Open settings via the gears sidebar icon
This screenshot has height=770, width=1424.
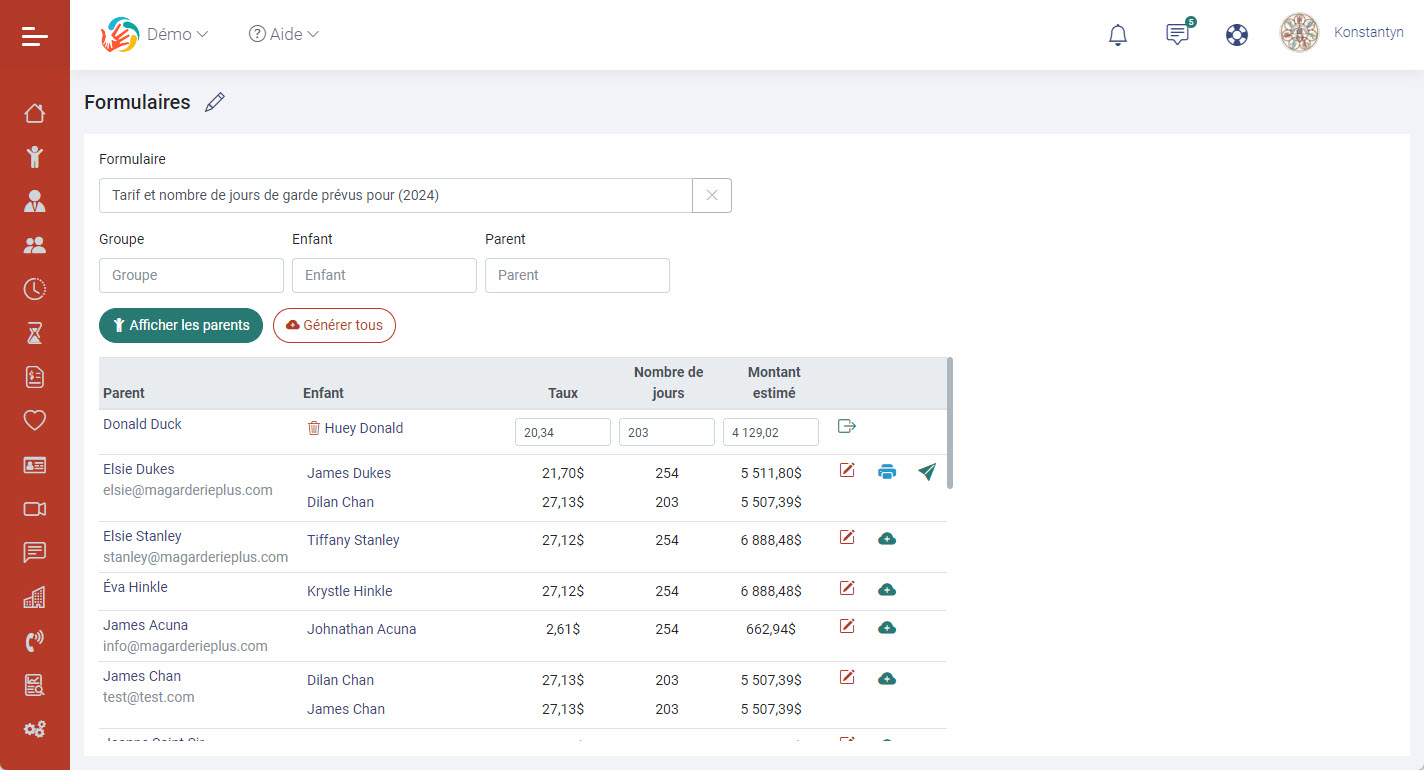click(x=34, y=729)
